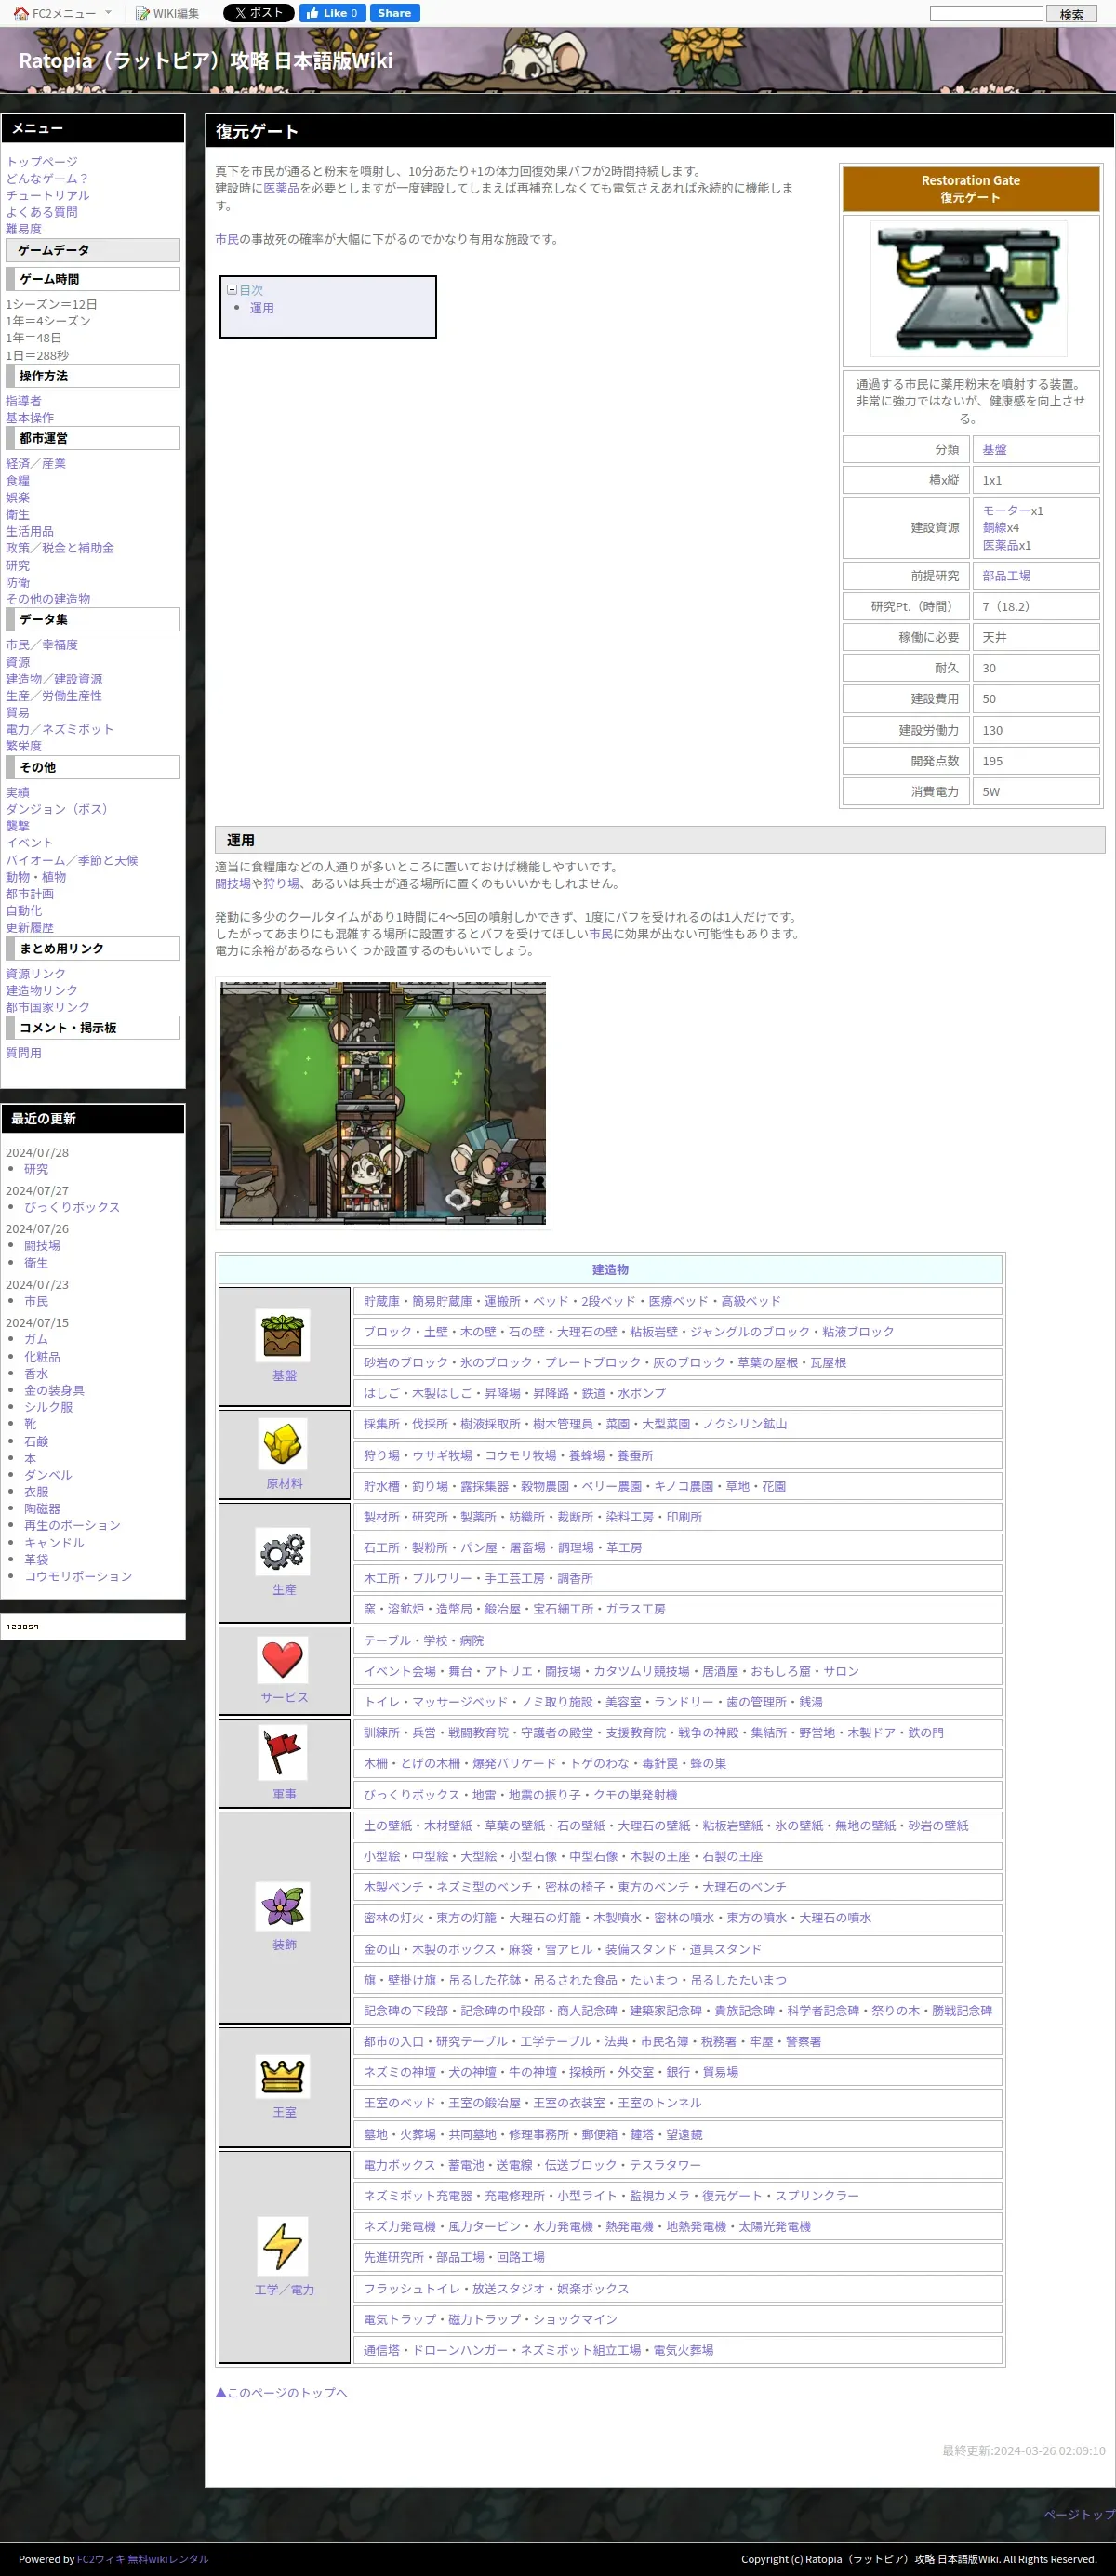Click the WIKI編集 edit menu item
The height and width of the screenshot is (2576, 1116).
point(167,13)
